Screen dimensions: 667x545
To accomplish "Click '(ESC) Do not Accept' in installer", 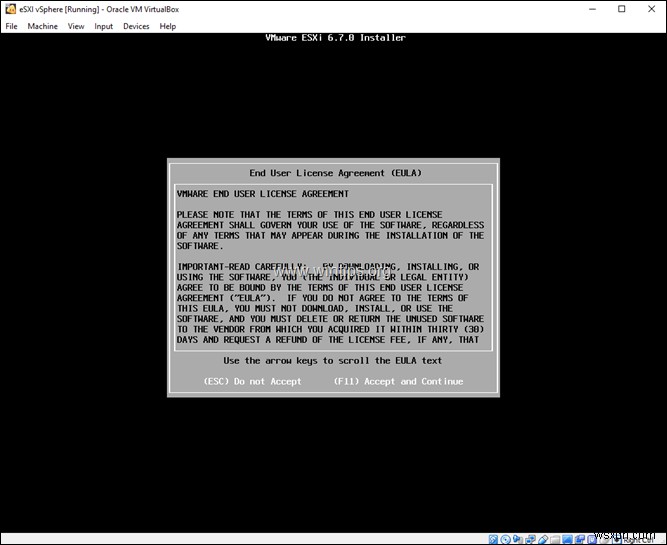I will click(252, 381).
